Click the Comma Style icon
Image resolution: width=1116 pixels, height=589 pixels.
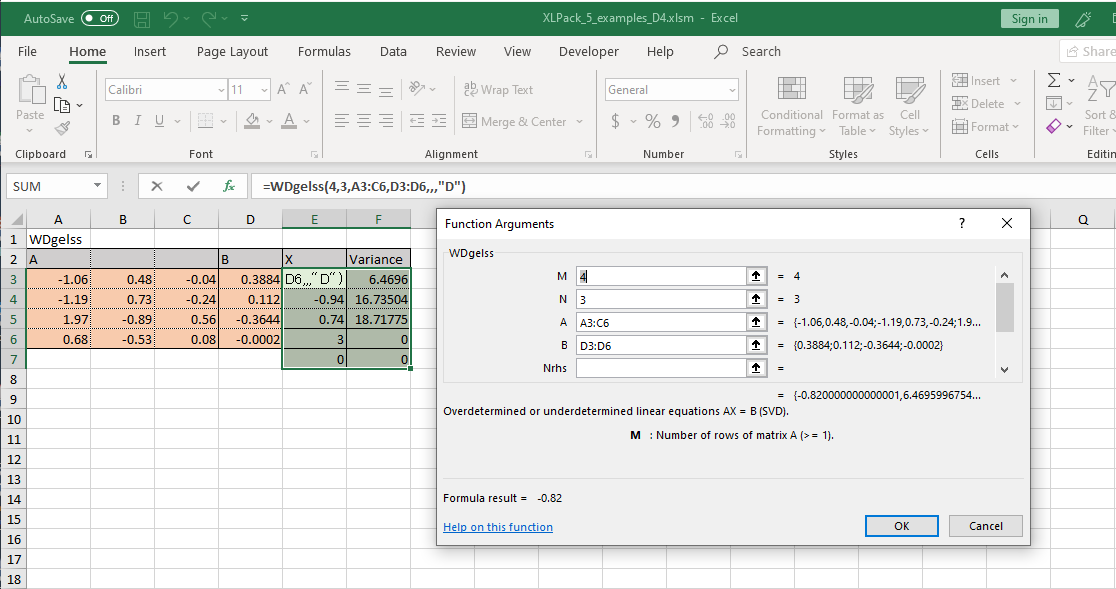[x=675, y=121]
